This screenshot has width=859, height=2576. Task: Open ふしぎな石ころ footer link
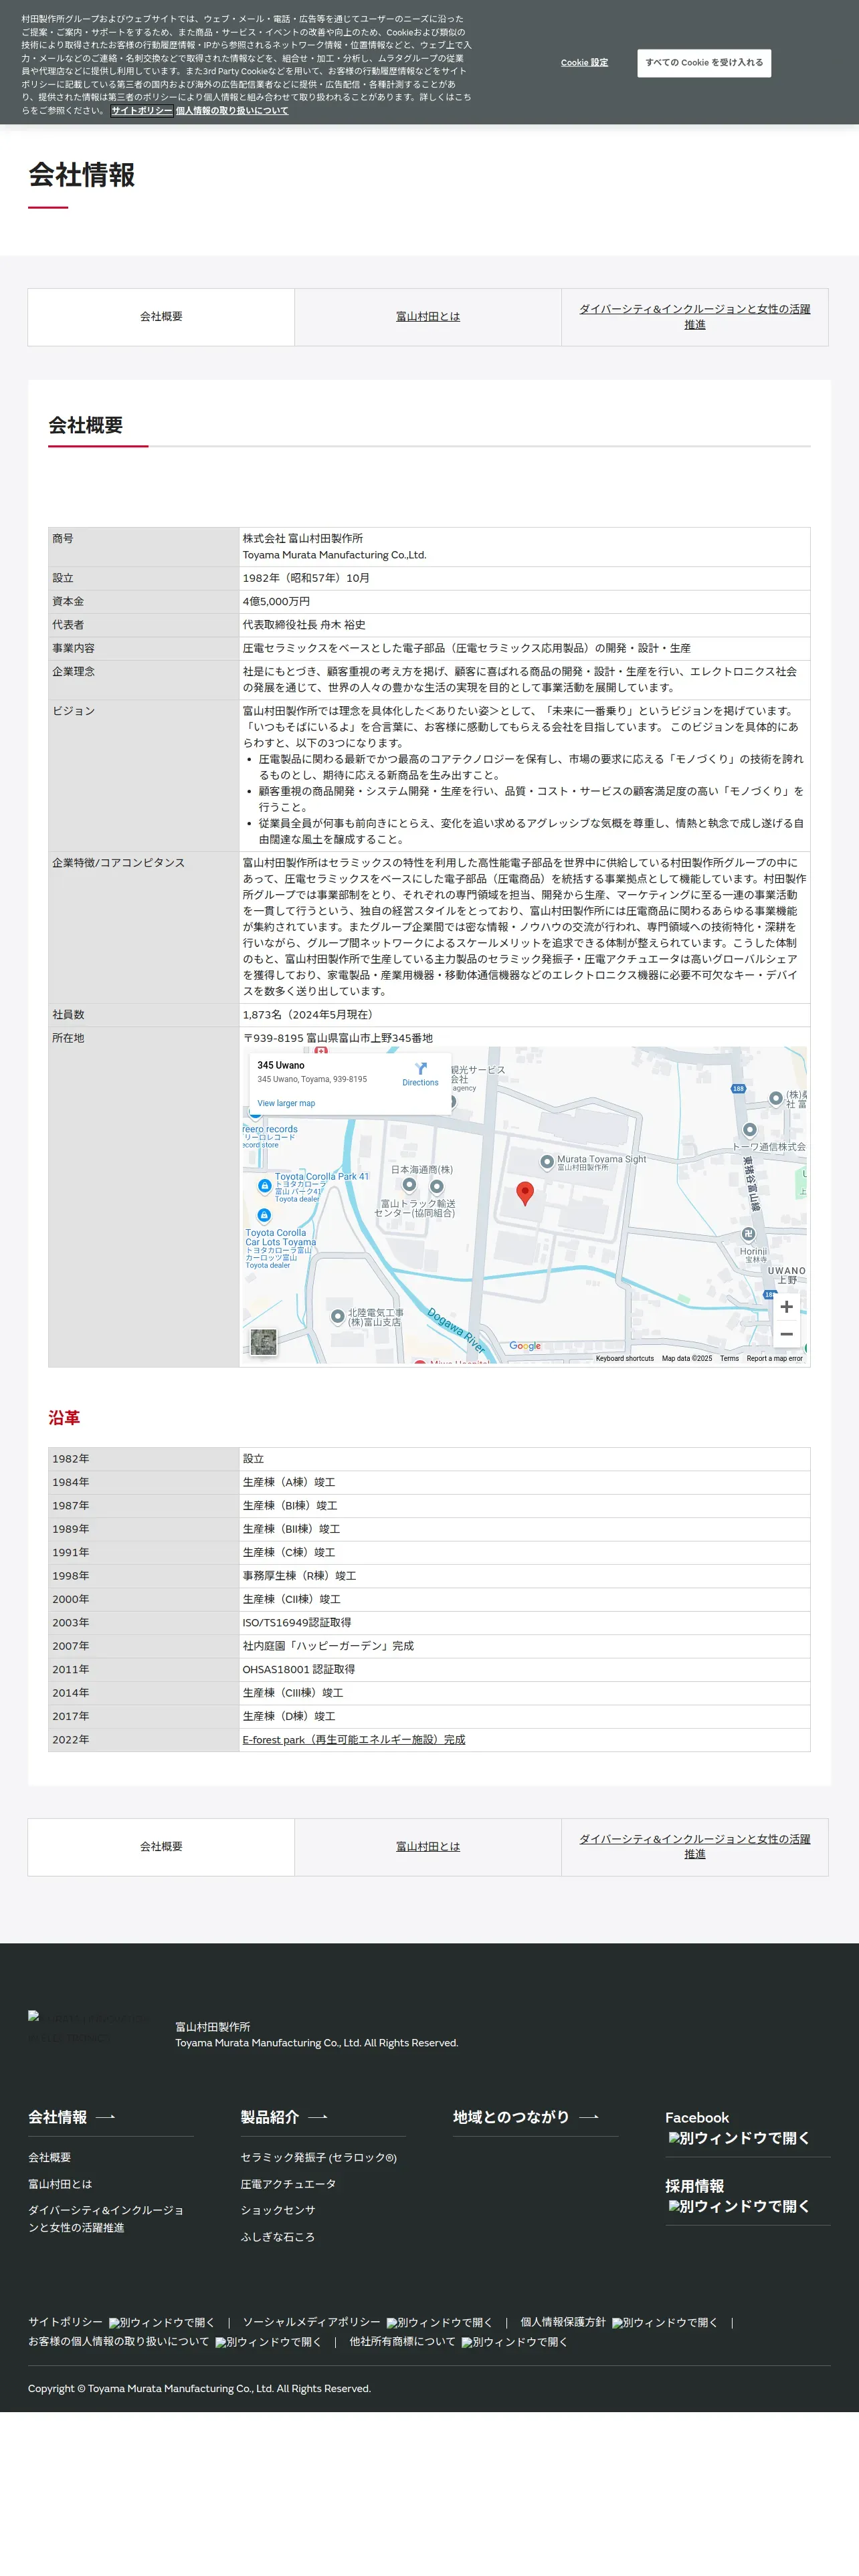(278, 2237)
